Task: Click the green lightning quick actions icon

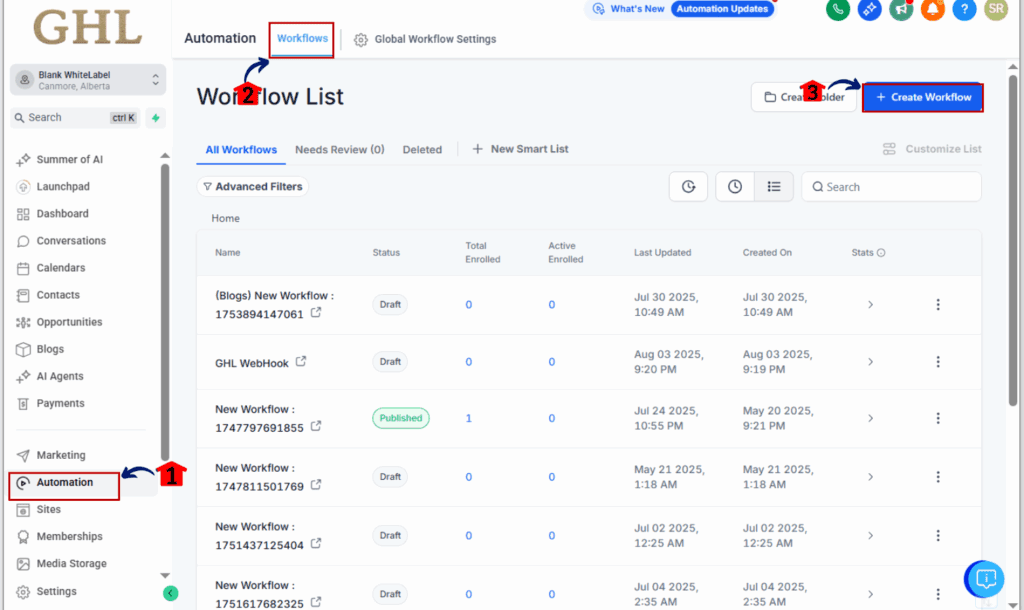Action: 155,118
